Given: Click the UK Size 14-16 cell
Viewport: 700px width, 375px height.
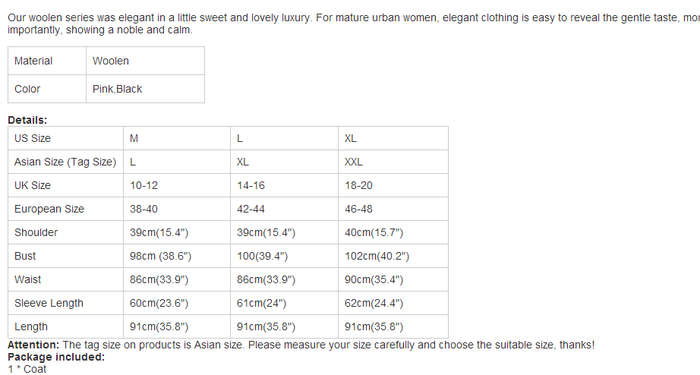Looking at the screenshot, I should [x=284, y=185].
